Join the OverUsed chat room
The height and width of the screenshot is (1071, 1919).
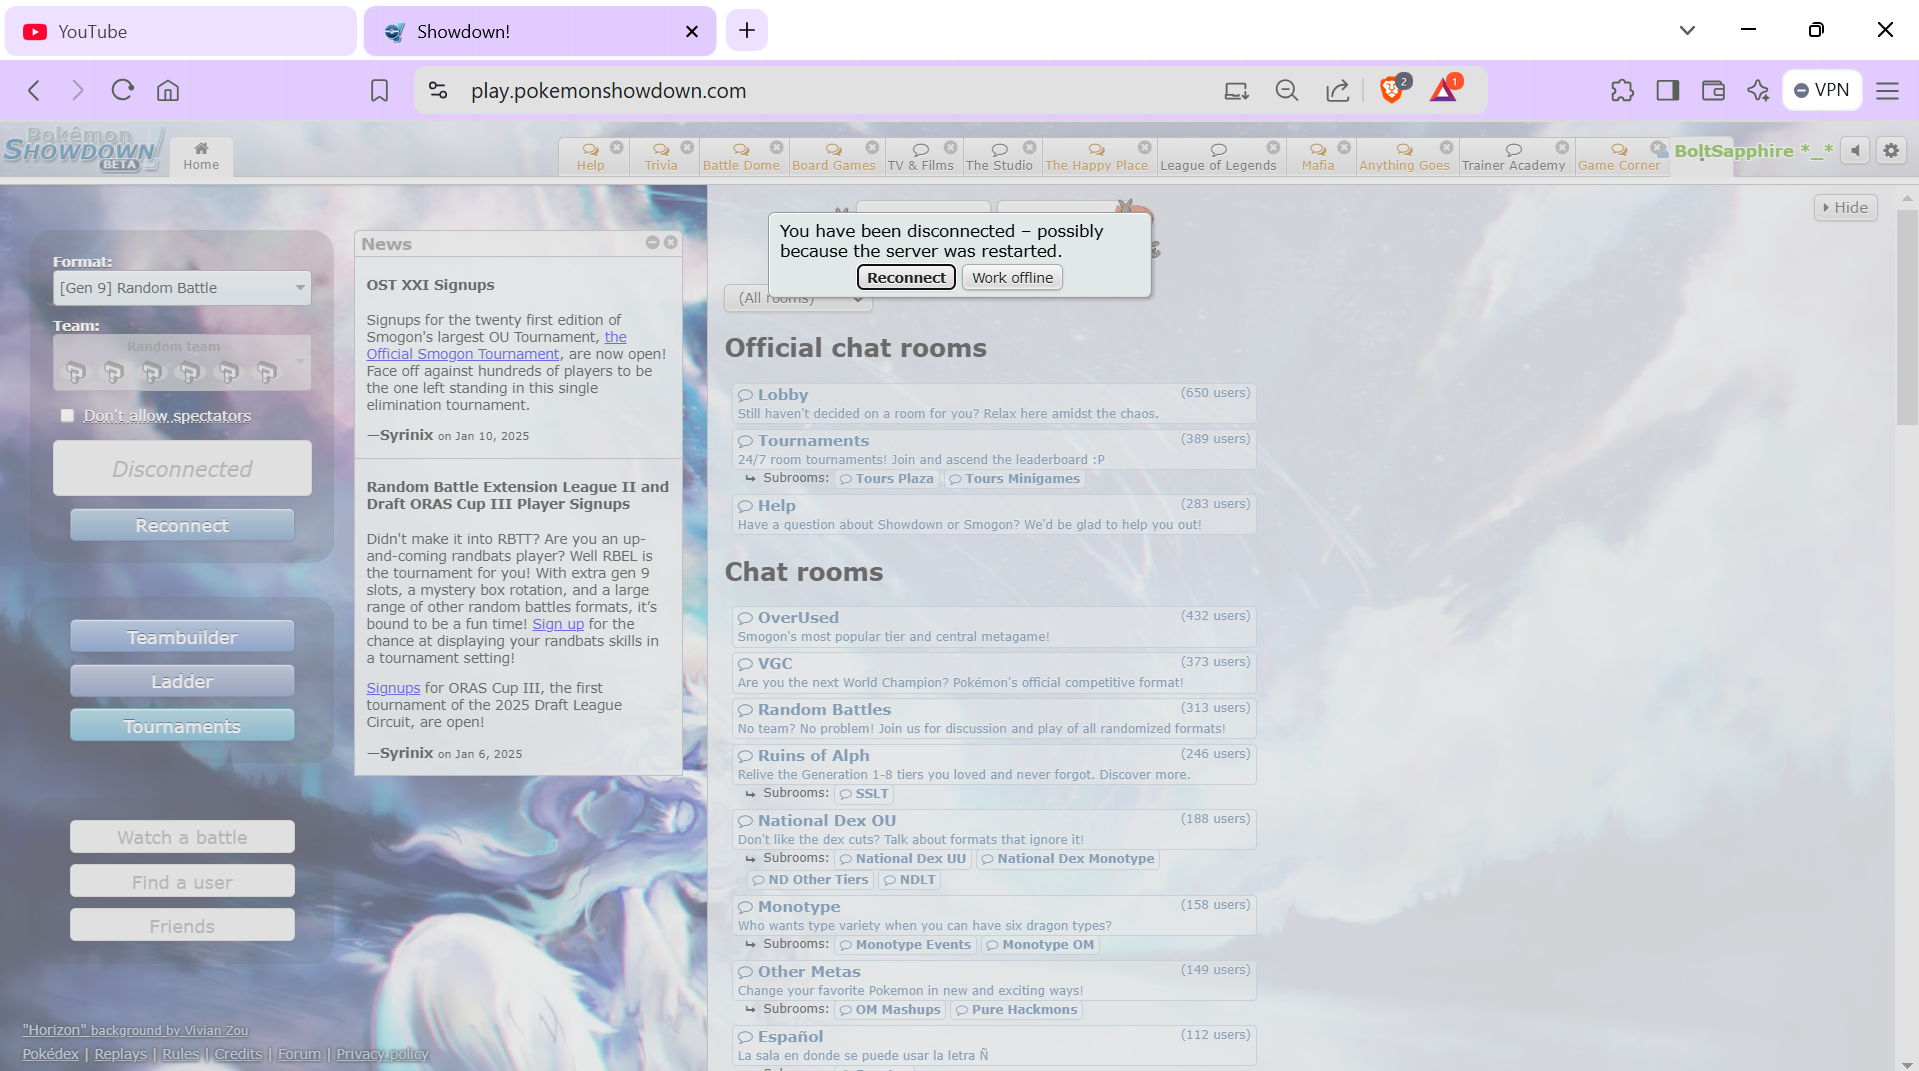tap(994, 626)
